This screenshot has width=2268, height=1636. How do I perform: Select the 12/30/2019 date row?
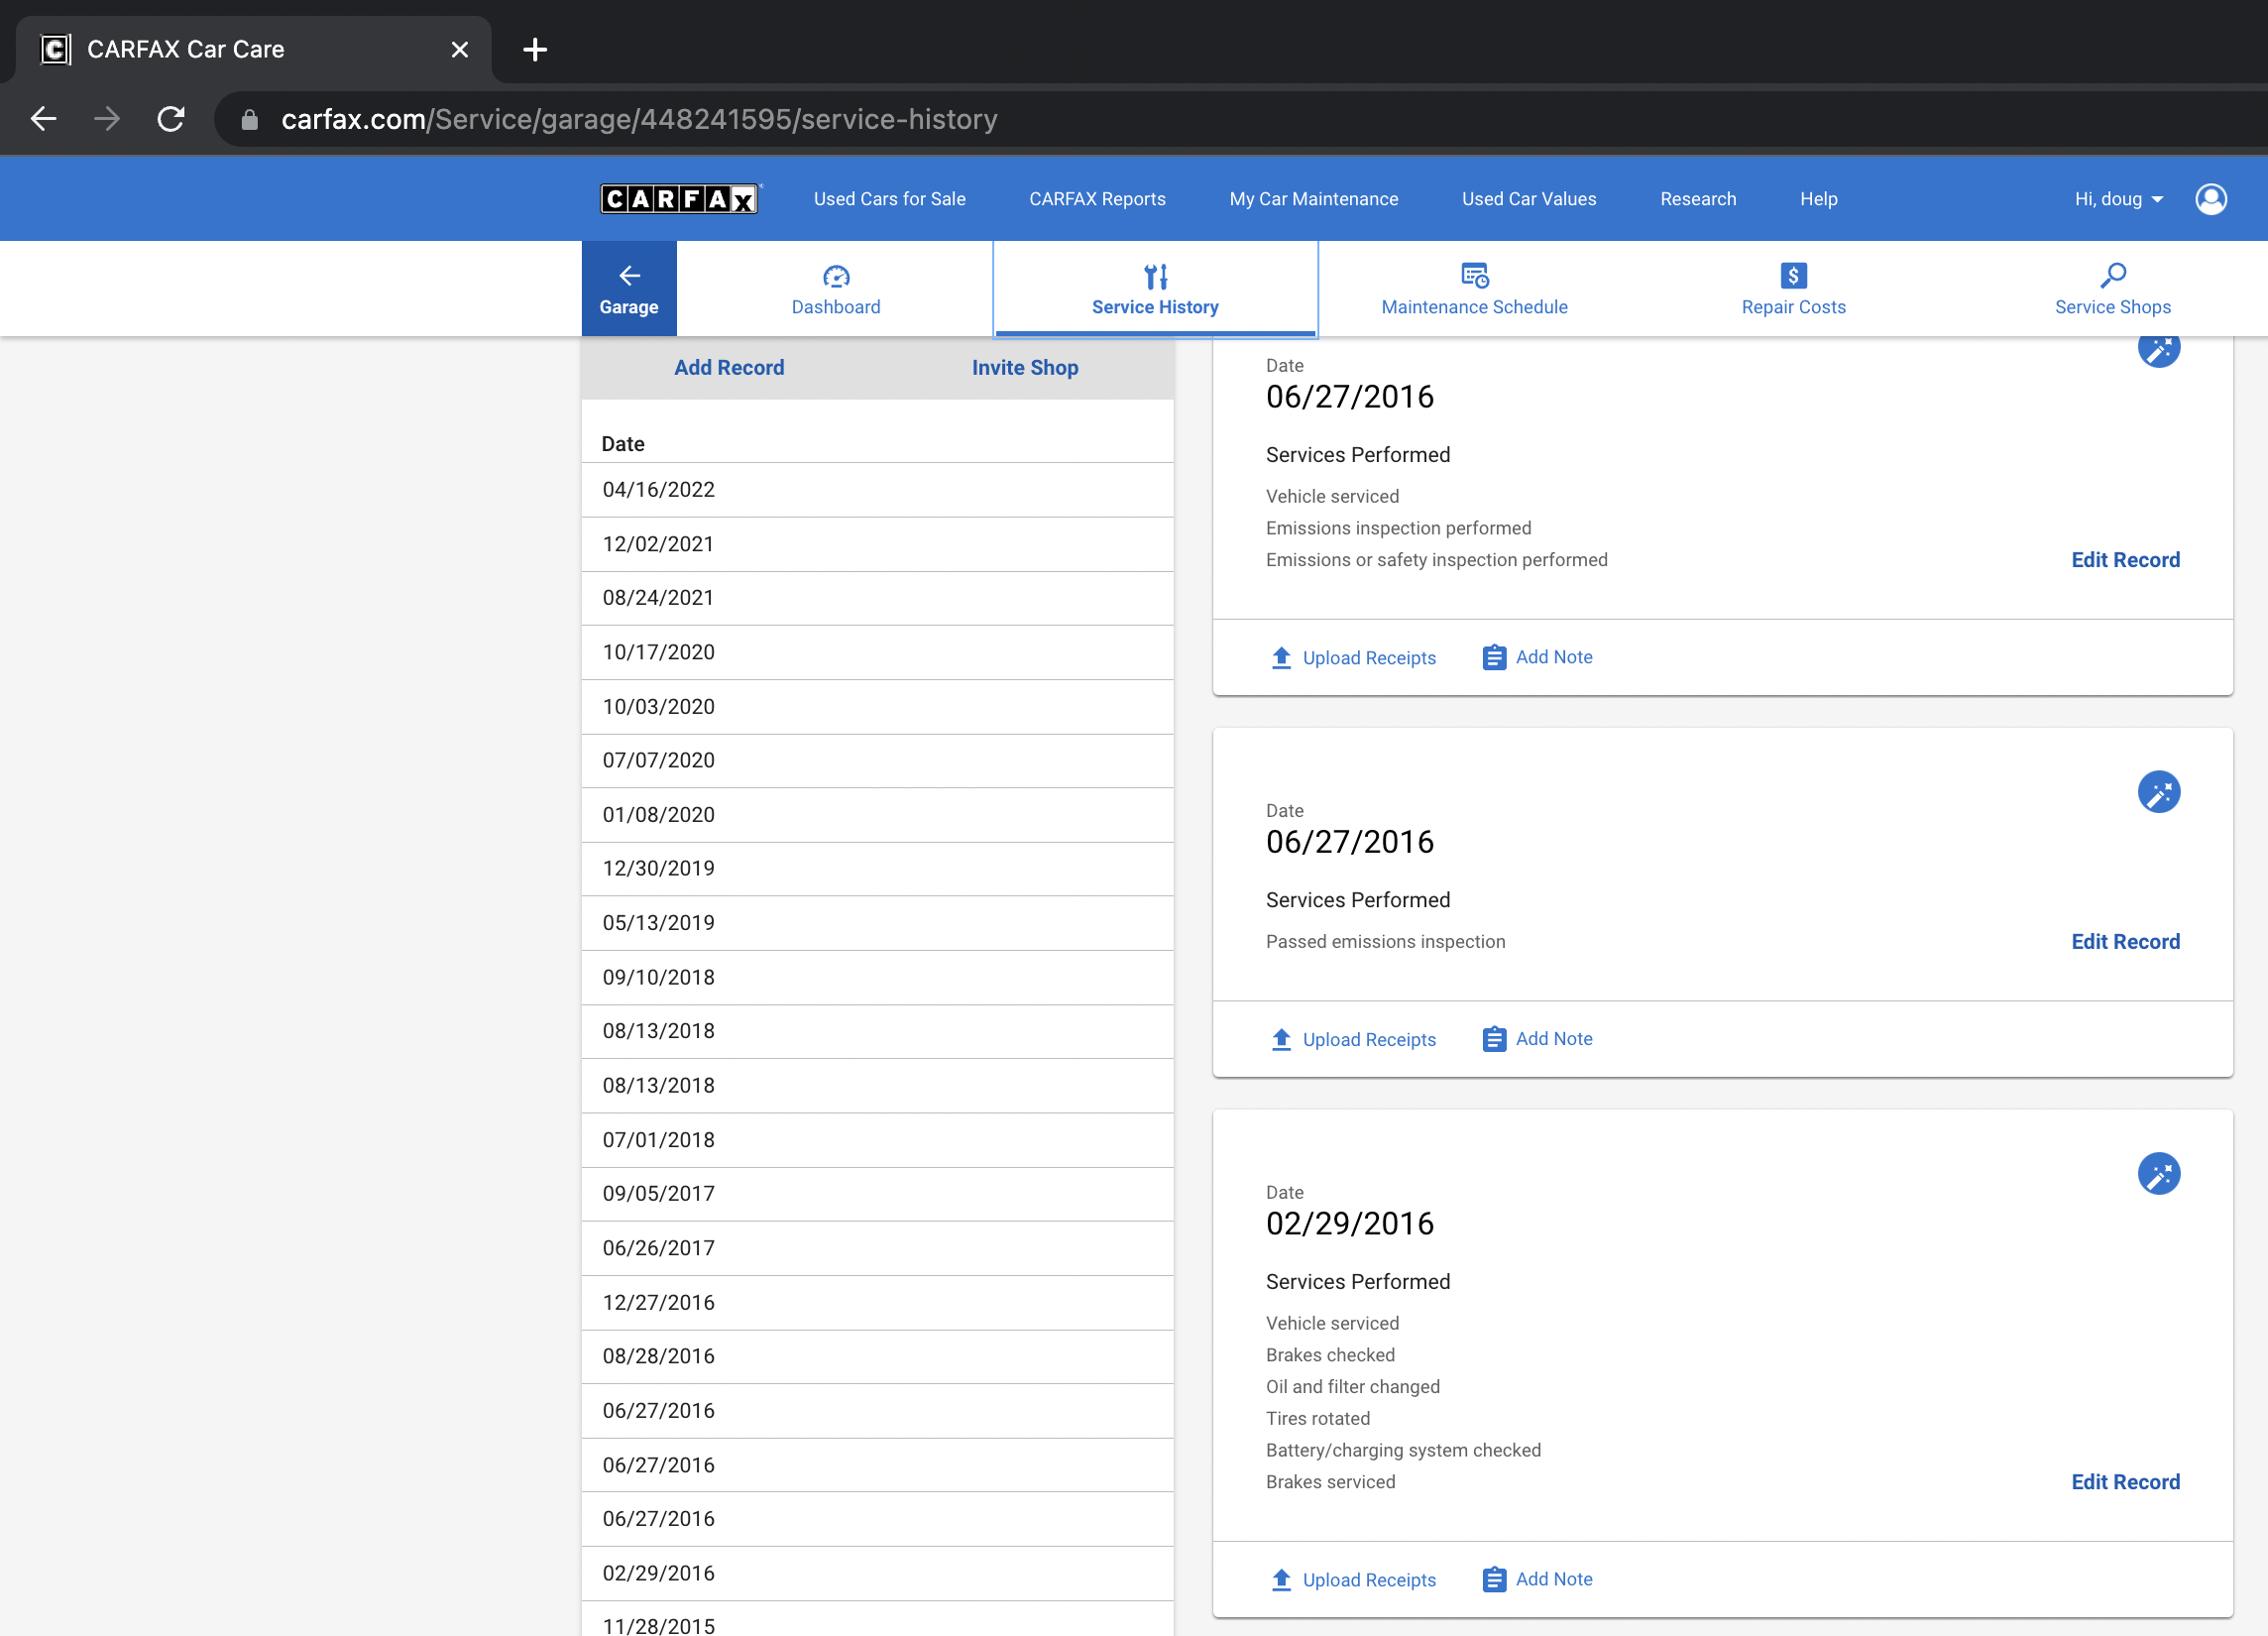click(x=877, y=869)
